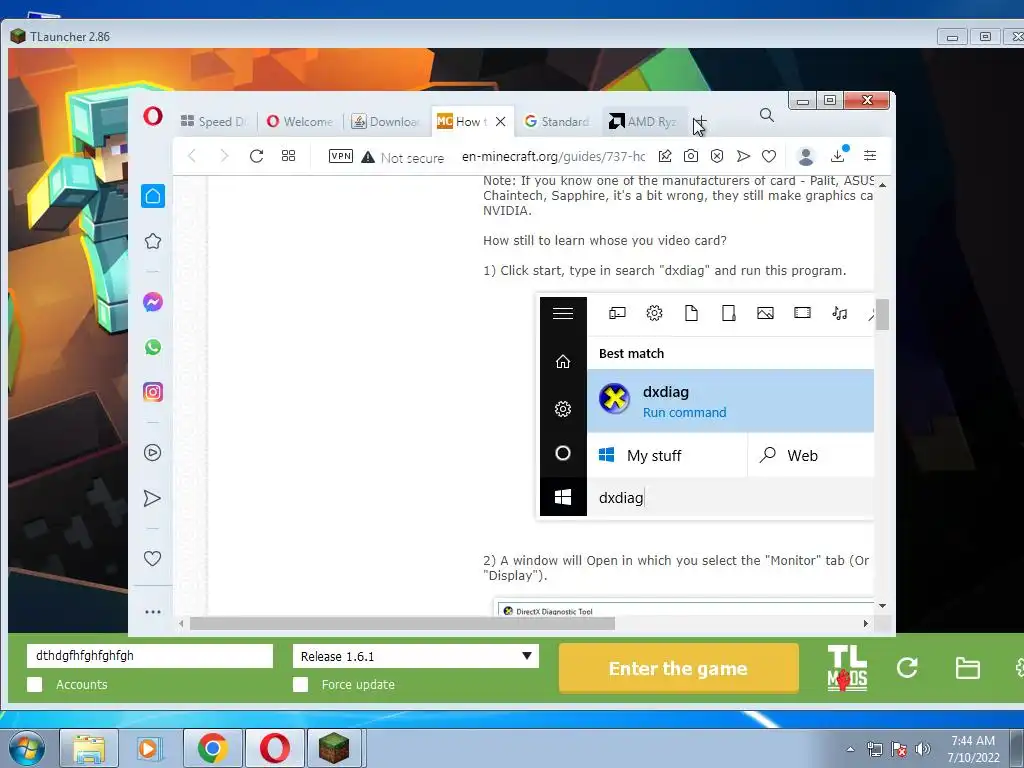
Task: Click the scroll down arrow of page
Action: click(882, 605)
